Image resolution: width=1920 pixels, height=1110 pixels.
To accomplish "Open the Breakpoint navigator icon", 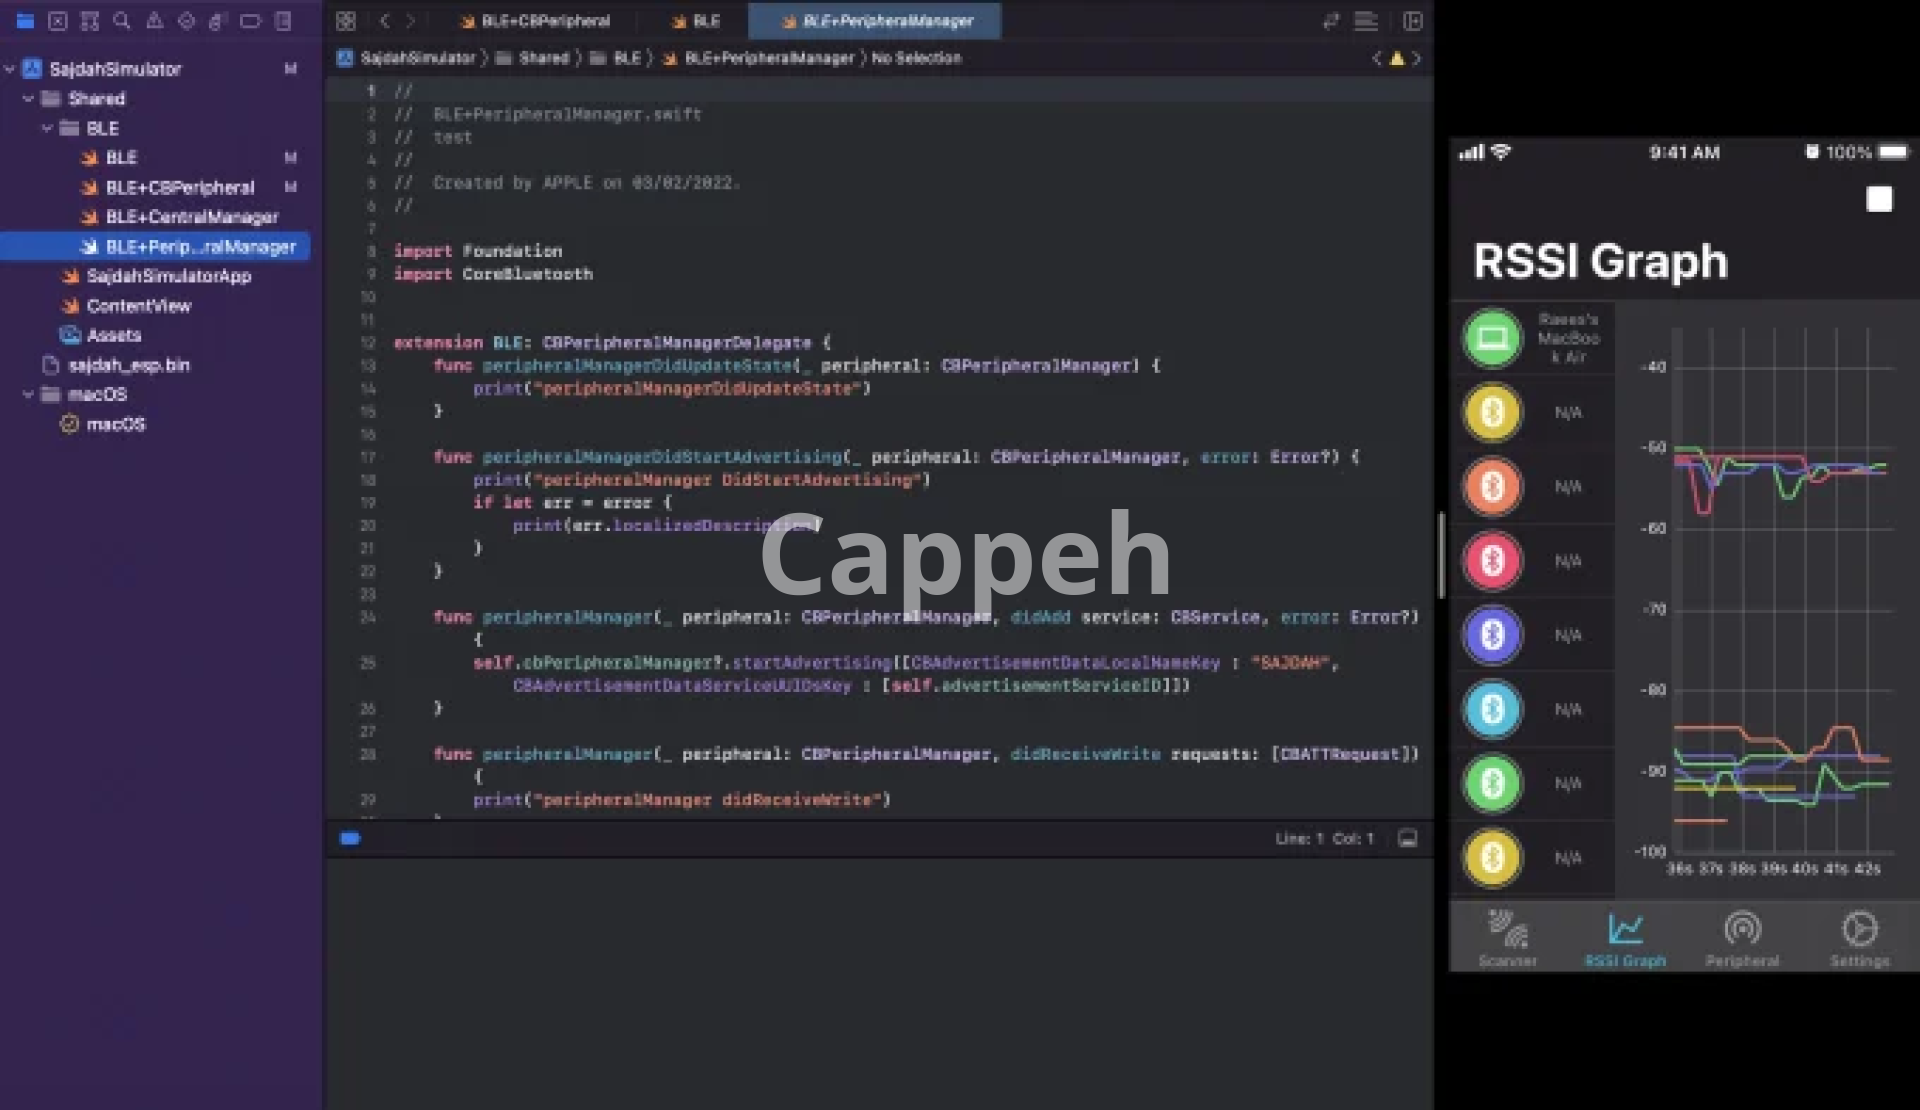I will [250, 21].
